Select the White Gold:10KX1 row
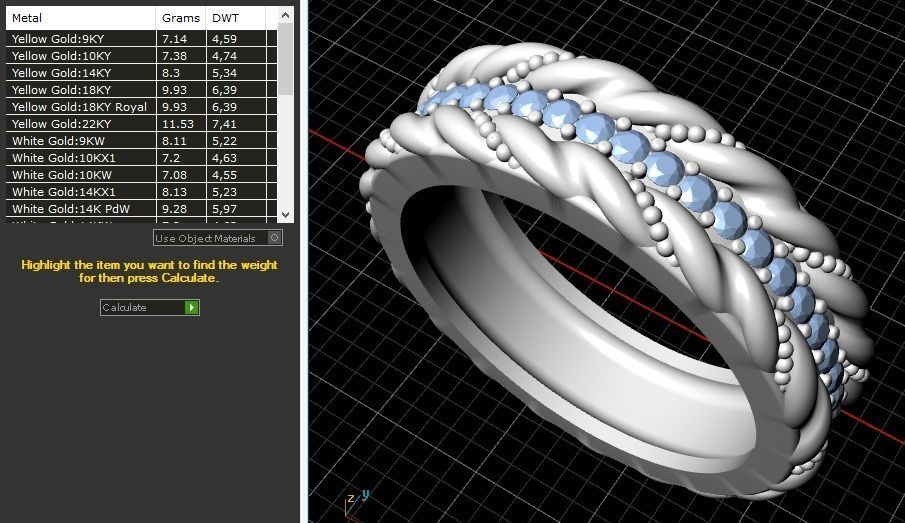The height and width of the screenshot is (523, 905). (x=141, y=158)
